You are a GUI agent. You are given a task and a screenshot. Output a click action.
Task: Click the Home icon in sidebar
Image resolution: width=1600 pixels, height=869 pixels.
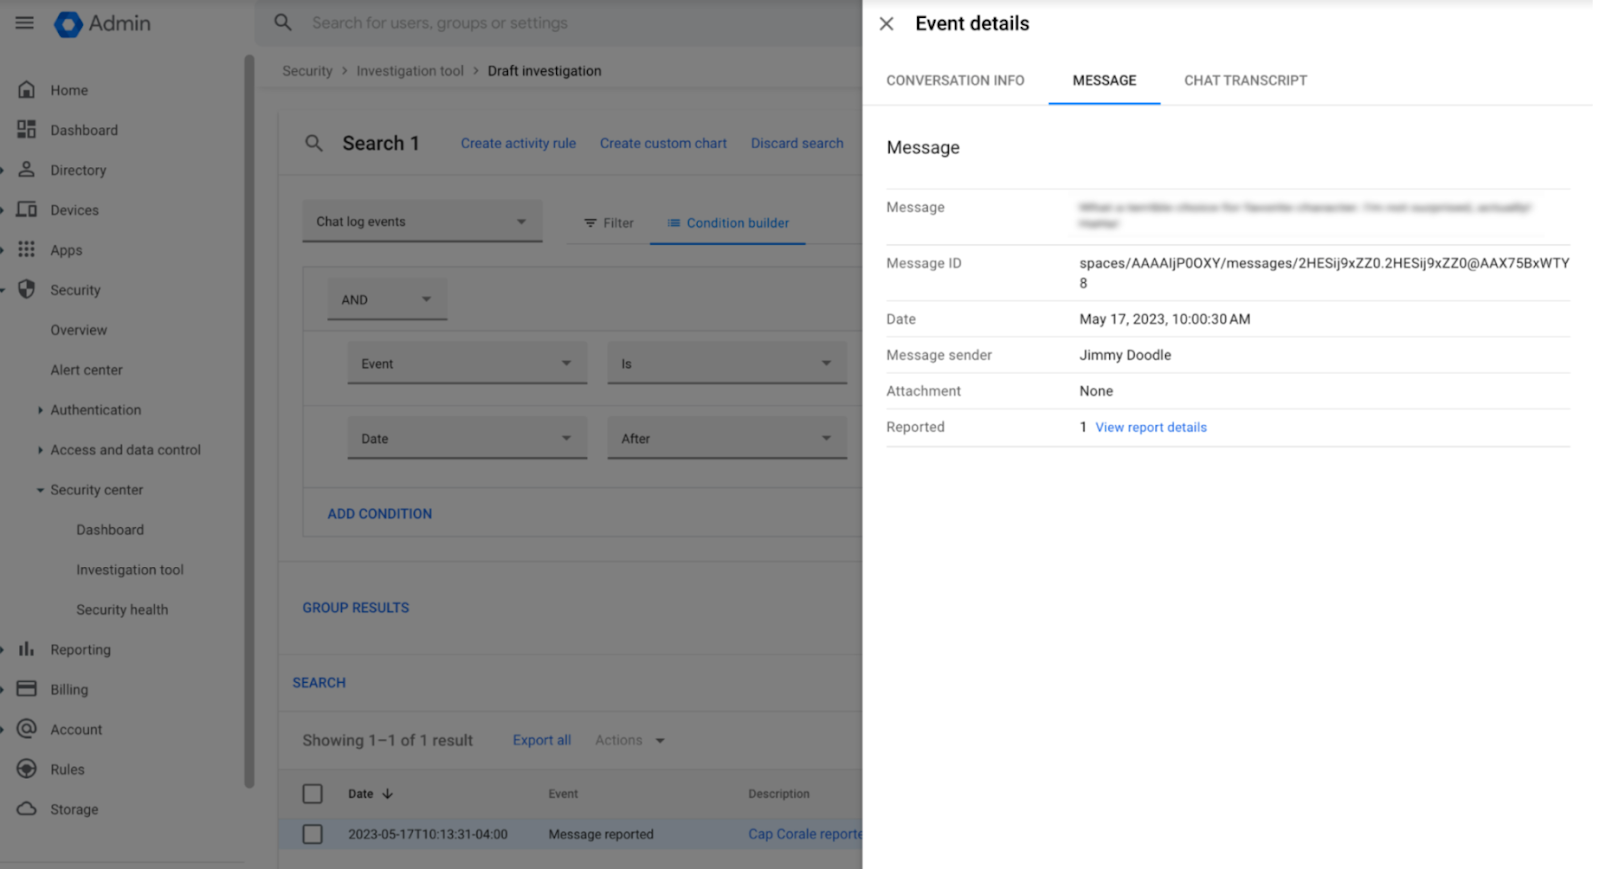[27, 90]
